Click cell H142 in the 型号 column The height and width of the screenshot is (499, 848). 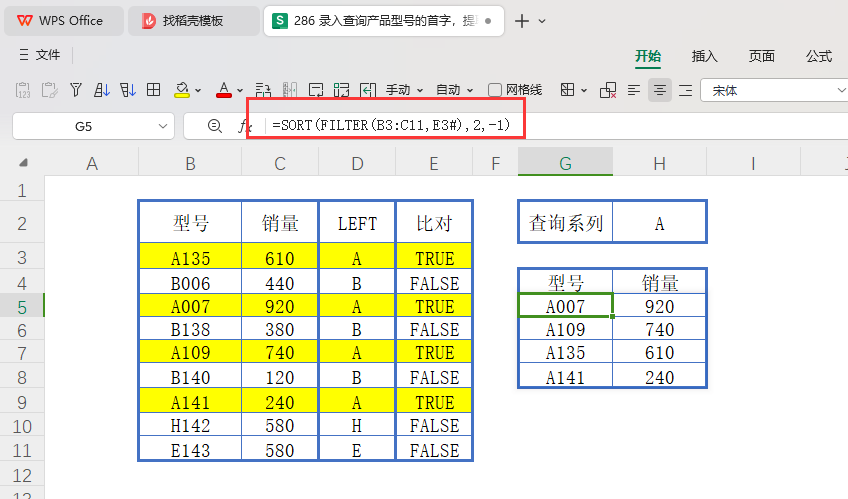click(190, 425)
